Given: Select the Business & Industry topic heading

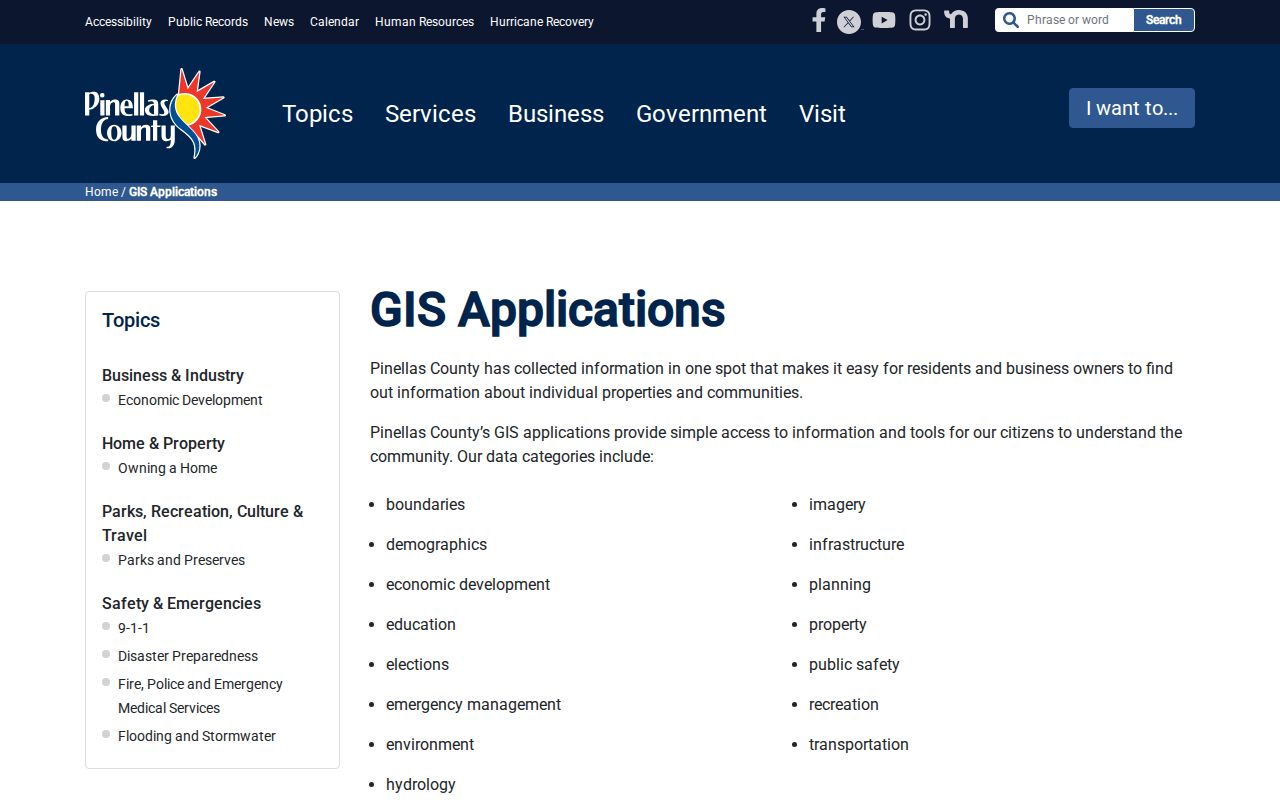Looking at the screenshot, I should [x=173, y=375].
